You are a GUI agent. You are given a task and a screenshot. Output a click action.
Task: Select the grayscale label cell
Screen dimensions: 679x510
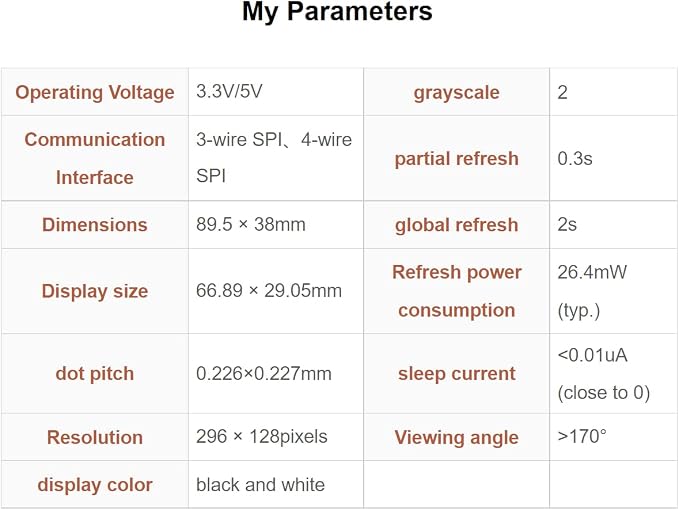[x=456, y=92]
